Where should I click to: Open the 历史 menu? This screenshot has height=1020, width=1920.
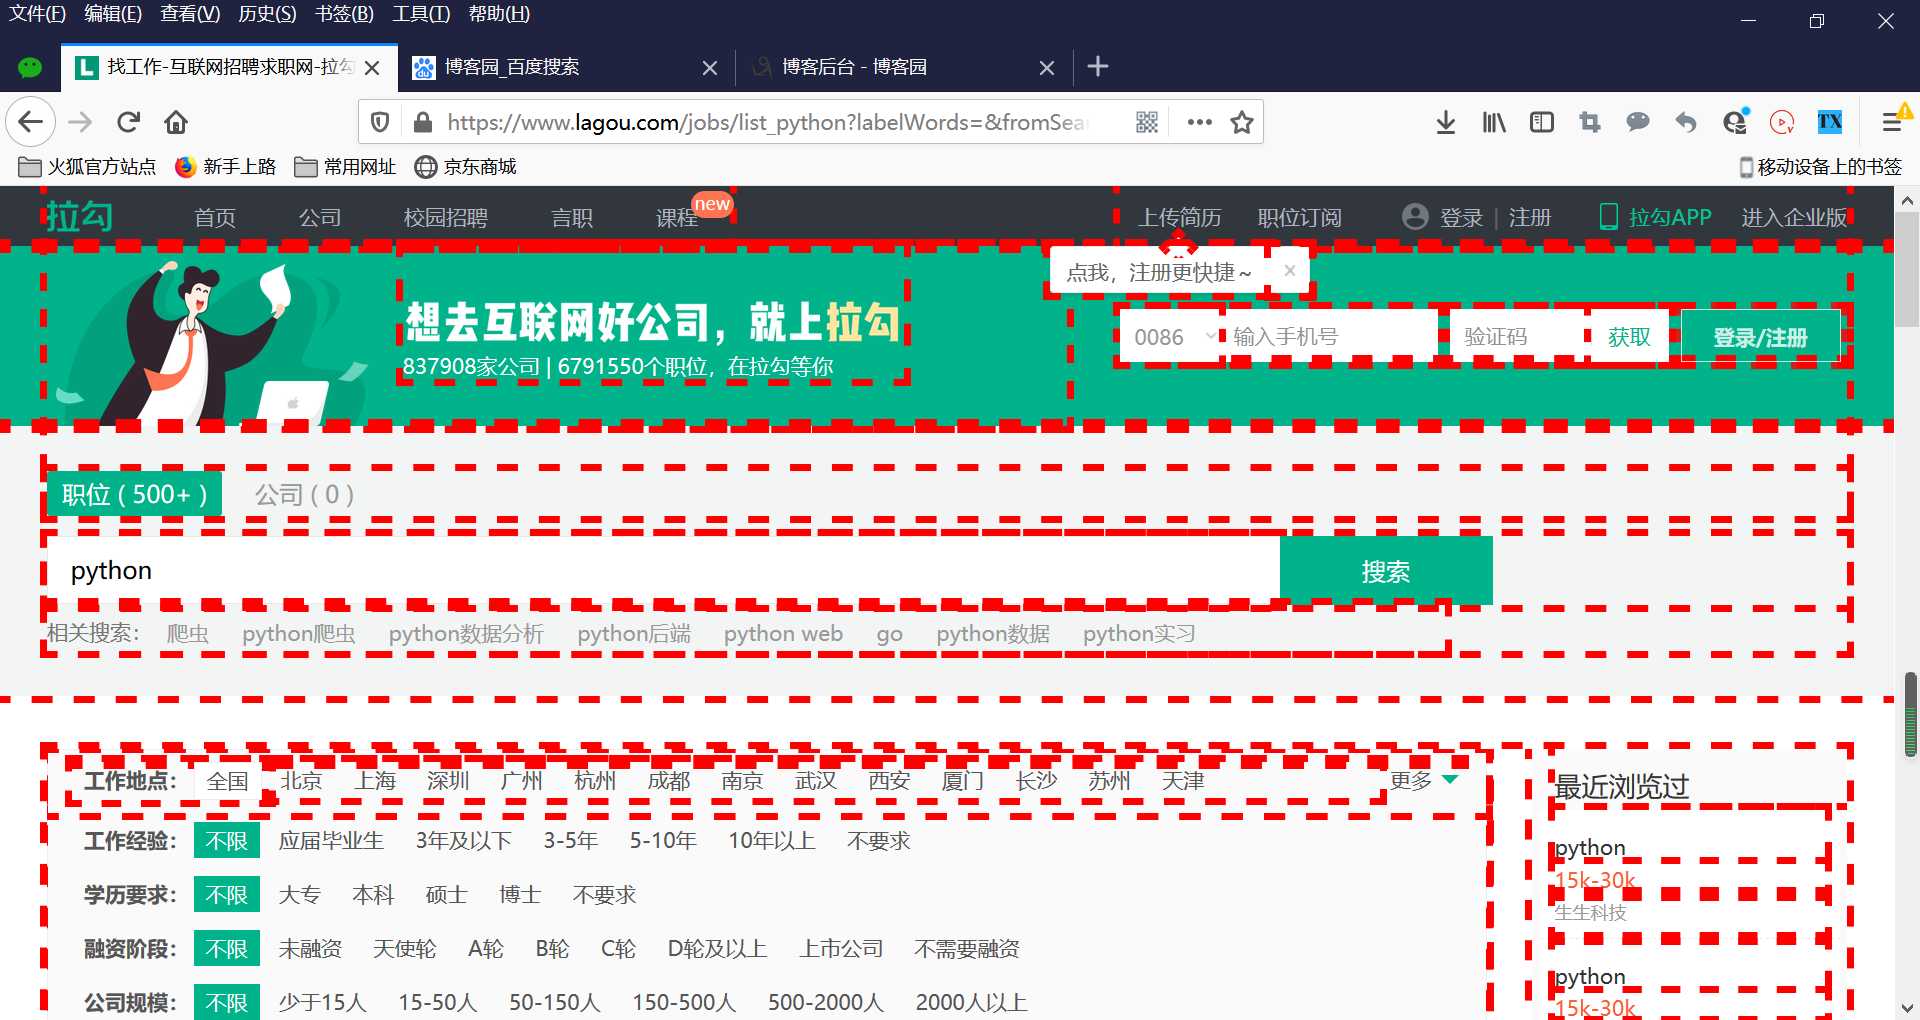coord(267,14)
